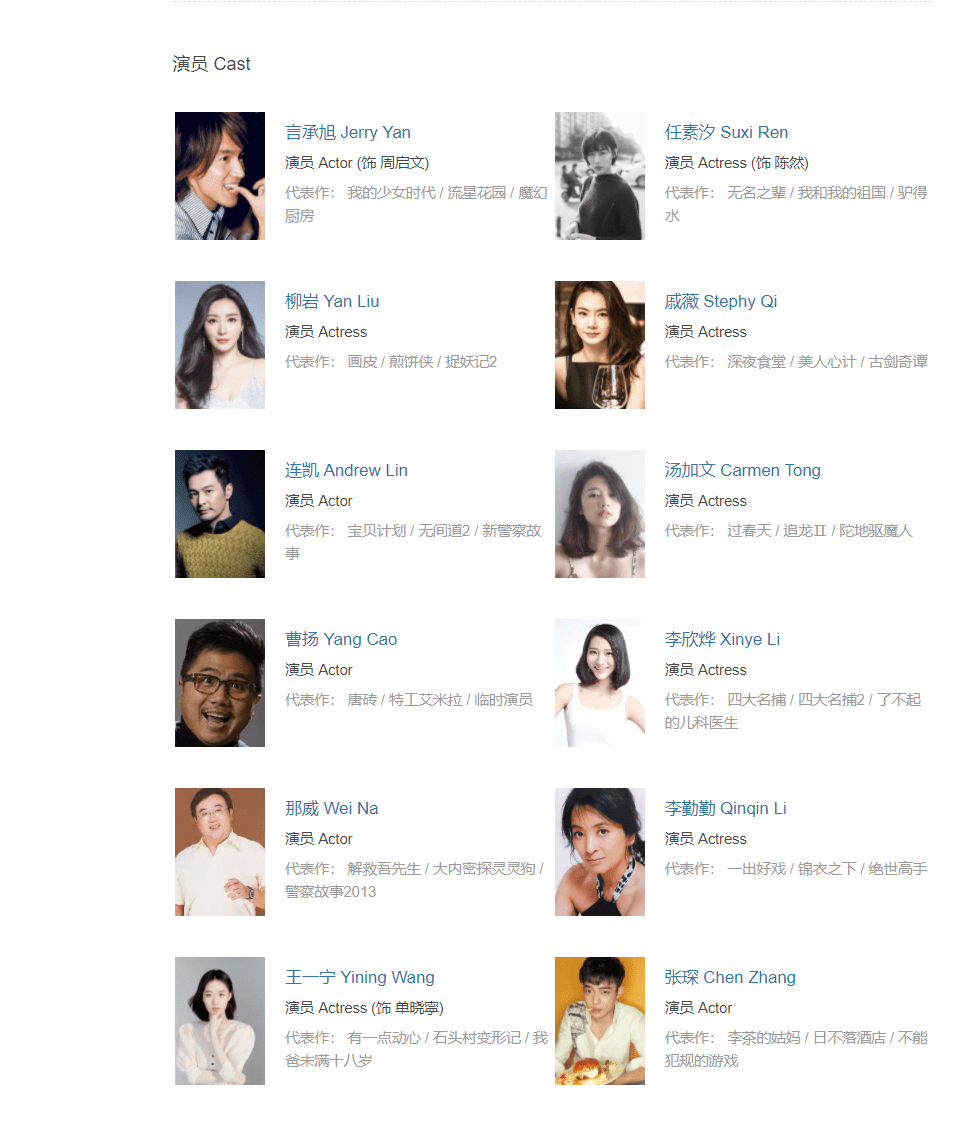Open Wei Na's profile link
976x1125 pixels.
(x=332, y=809)
